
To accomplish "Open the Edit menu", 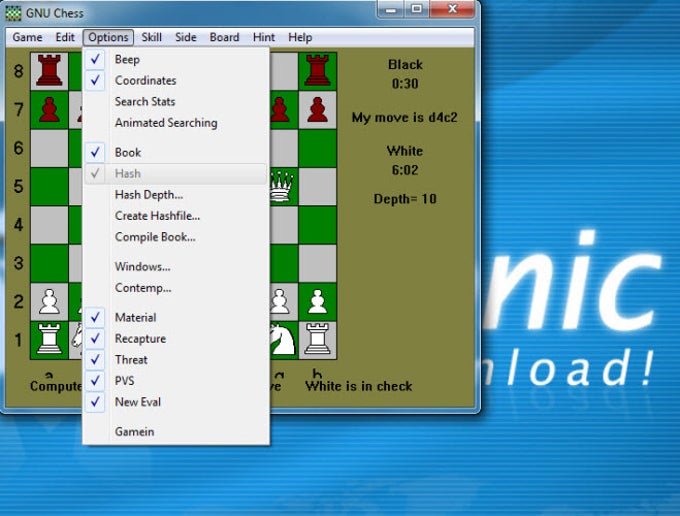I will click(x=65, y=37).
